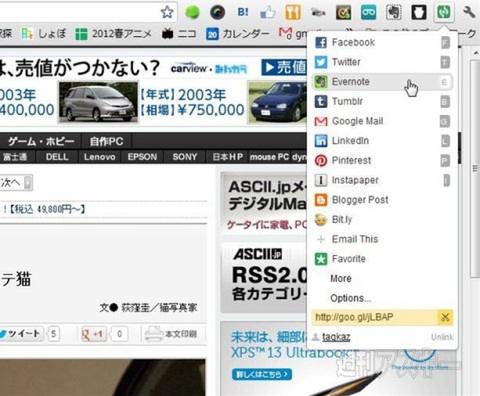Open しょぼ bookmark
480x396 pixels.
click(44, 34)
